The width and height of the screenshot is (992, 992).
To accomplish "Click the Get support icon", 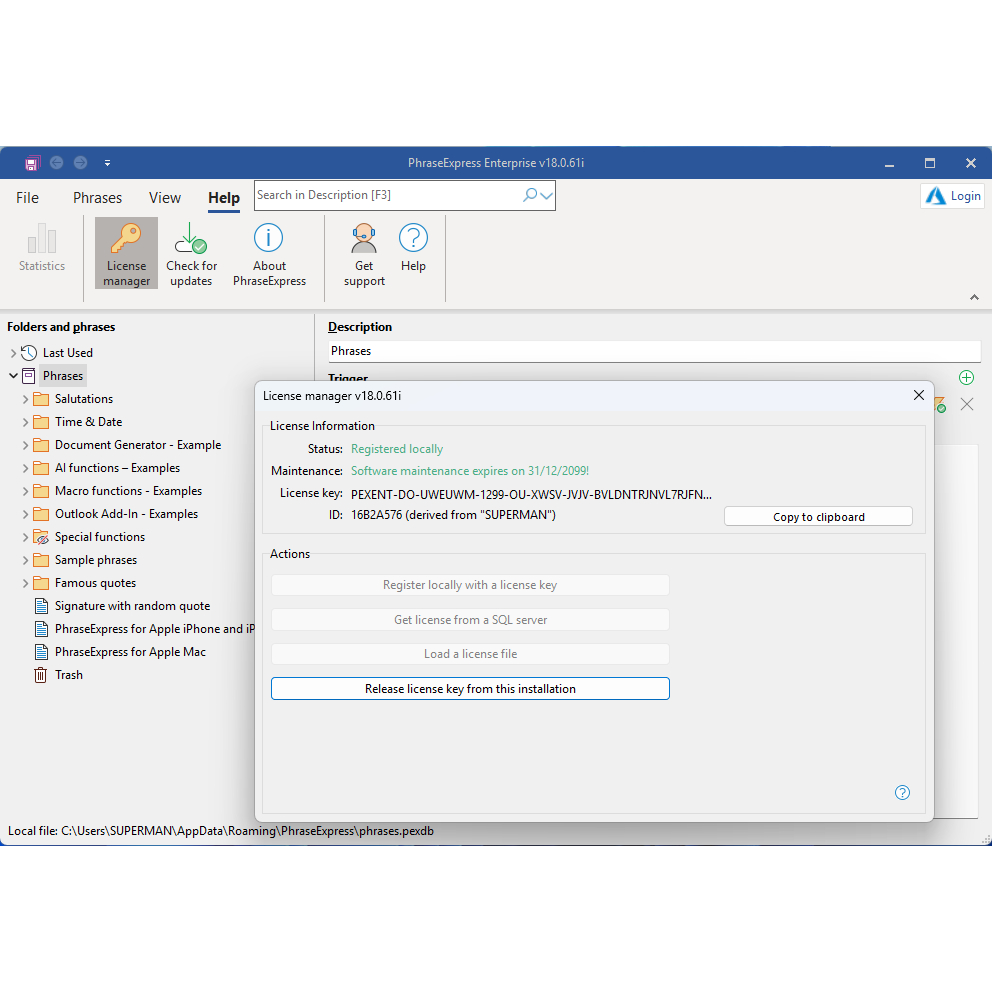I will [364, 253].
